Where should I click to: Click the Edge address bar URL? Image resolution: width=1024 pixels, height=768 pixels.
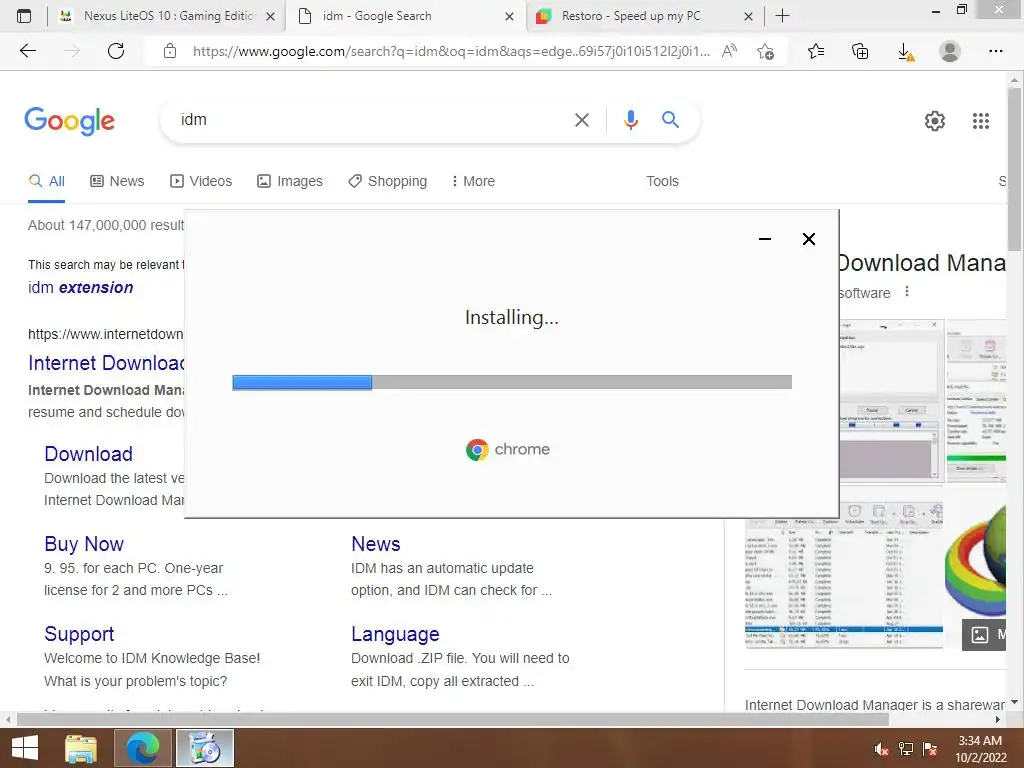[x=451, y=52]
